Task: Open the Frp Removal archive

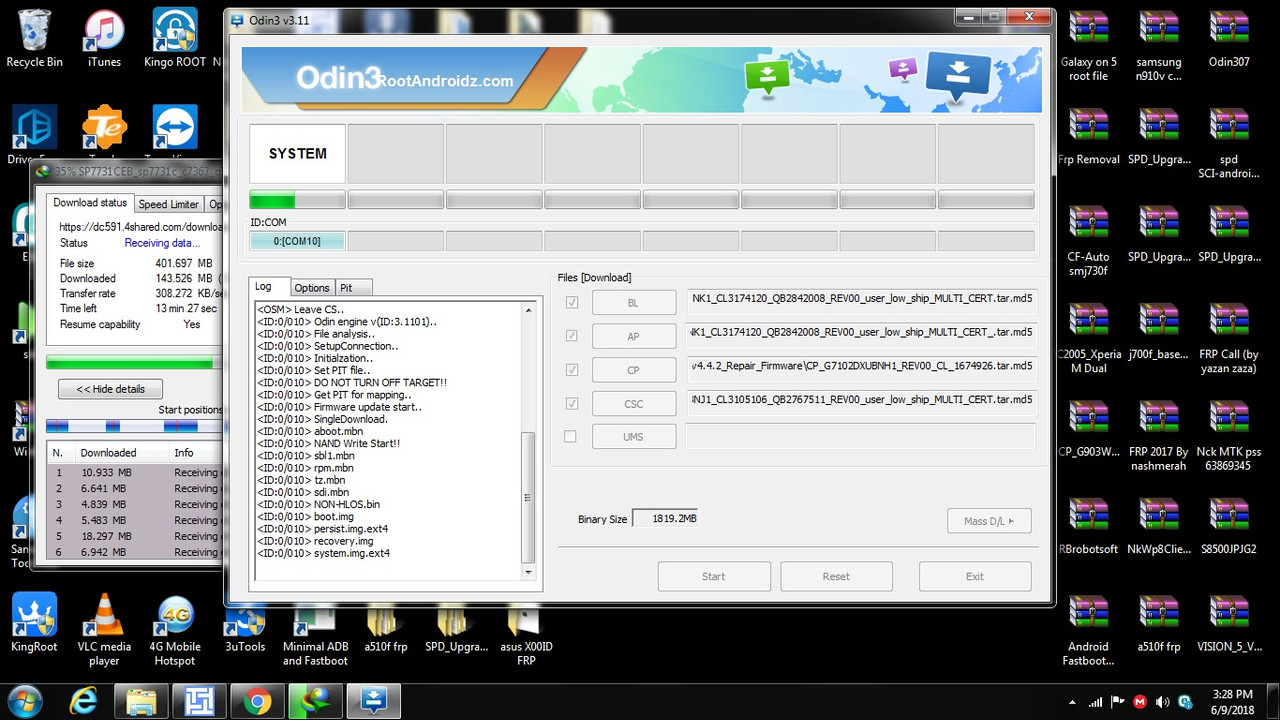Action: 1088,136
